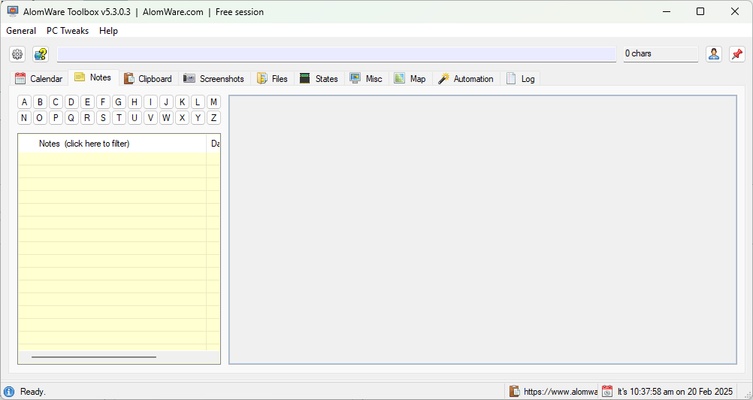Viewport: 753px width, 400px height.
Task: Filter notes by letter E
Action: coord(87,102)
